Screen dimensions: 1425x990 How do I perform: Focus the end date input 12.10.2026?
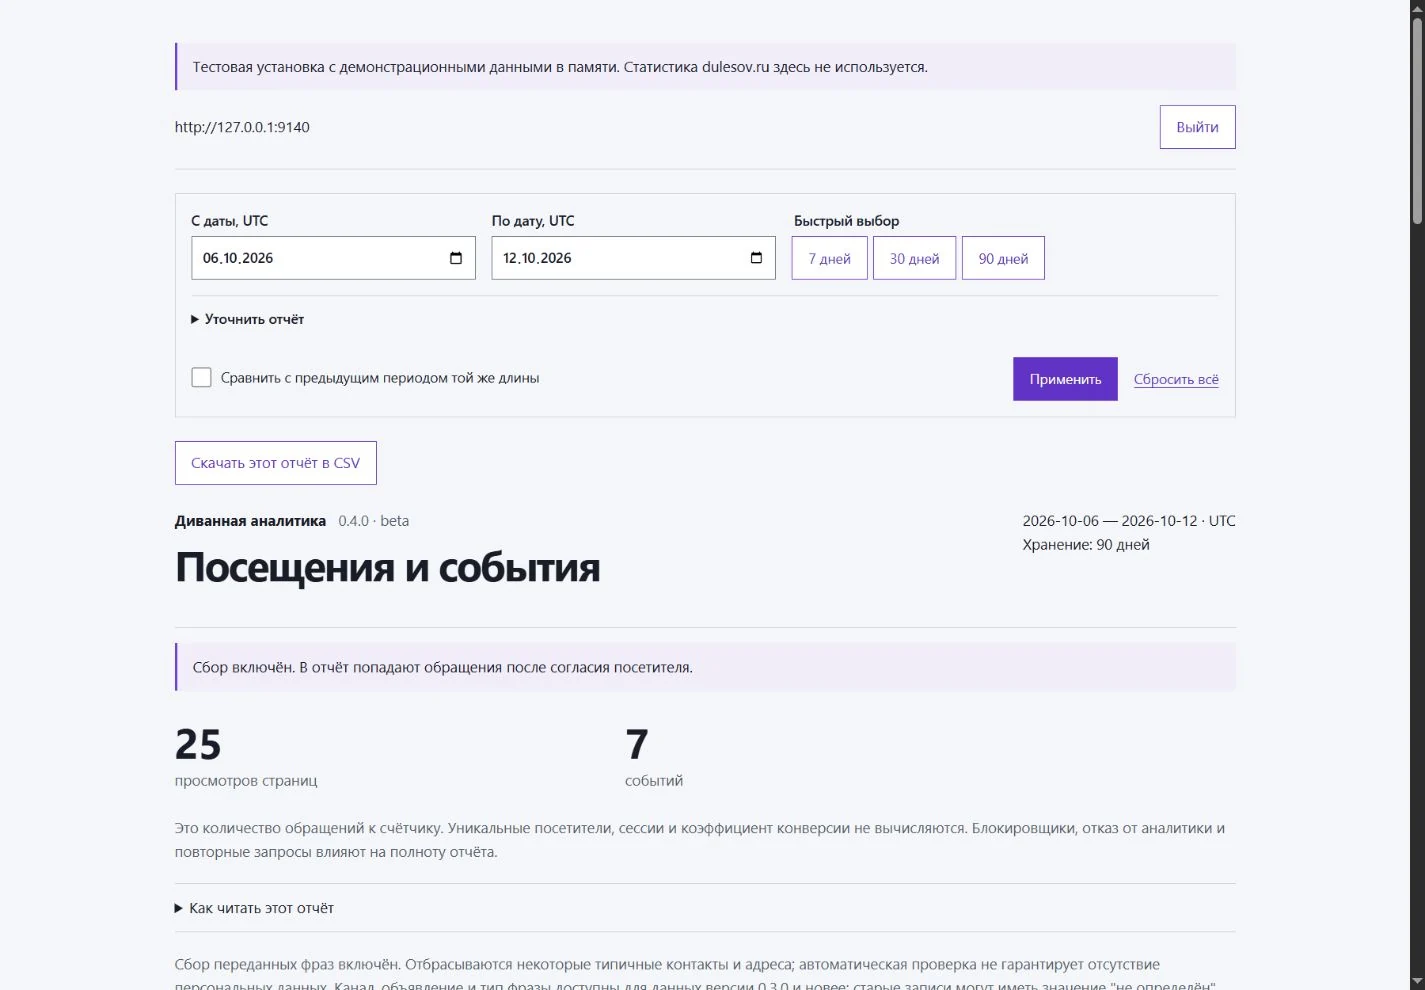coord(620,258)
